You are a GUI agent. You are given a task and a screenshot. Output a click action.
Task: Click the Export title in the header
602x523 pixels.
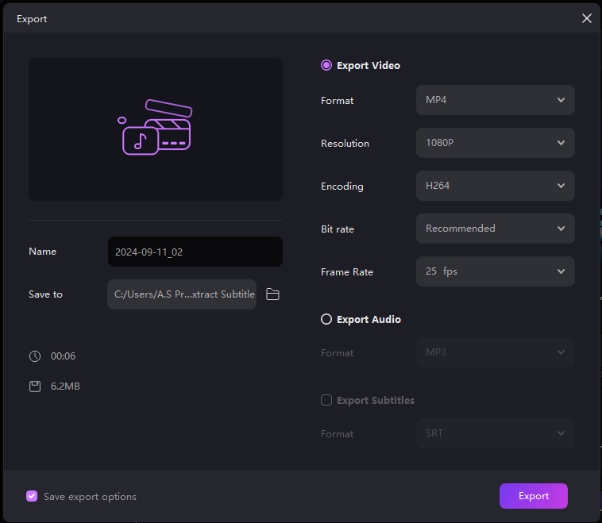(32, 18)
